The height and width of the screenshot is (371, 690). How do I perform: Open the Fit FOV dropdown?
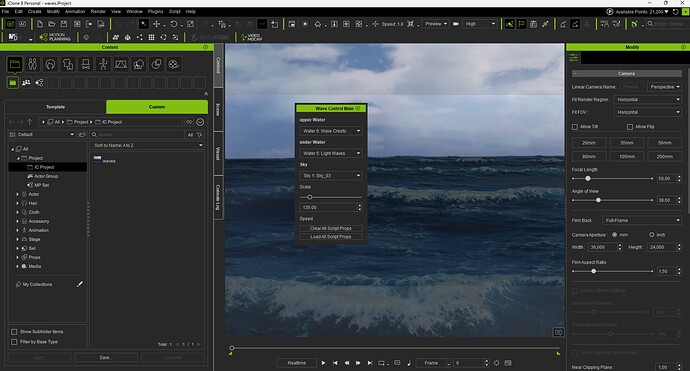[648, 112]
